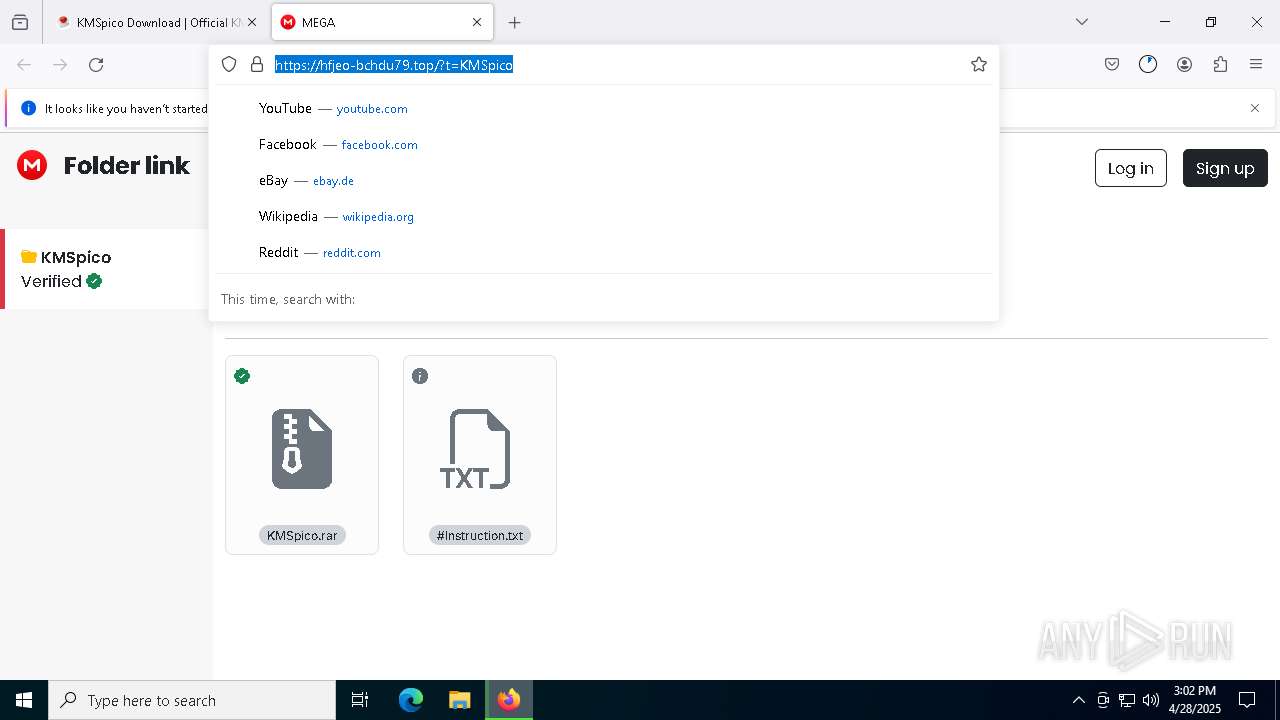The width and height of the screenshot is (1280, 720).
Task: Open Firefox application hamburger menu
Action: [1256, 64]
